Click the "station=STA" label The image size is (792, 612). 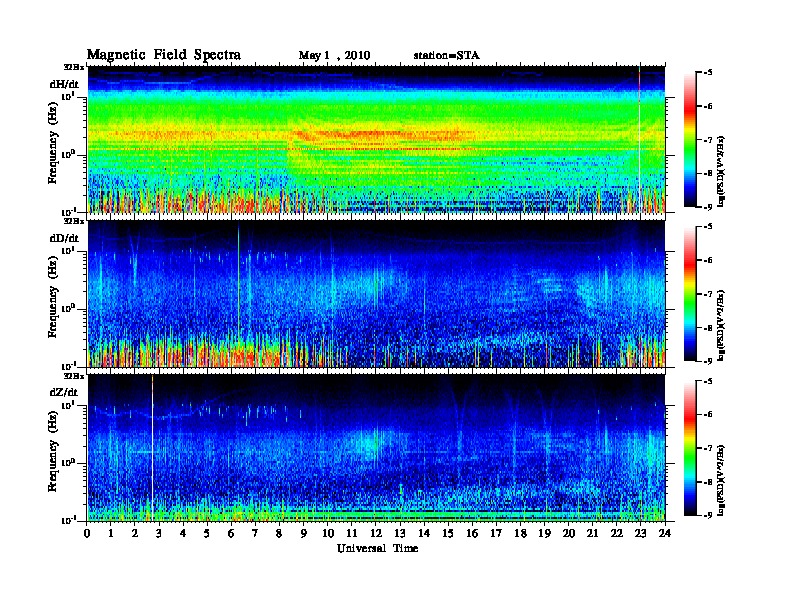(447, 56)
